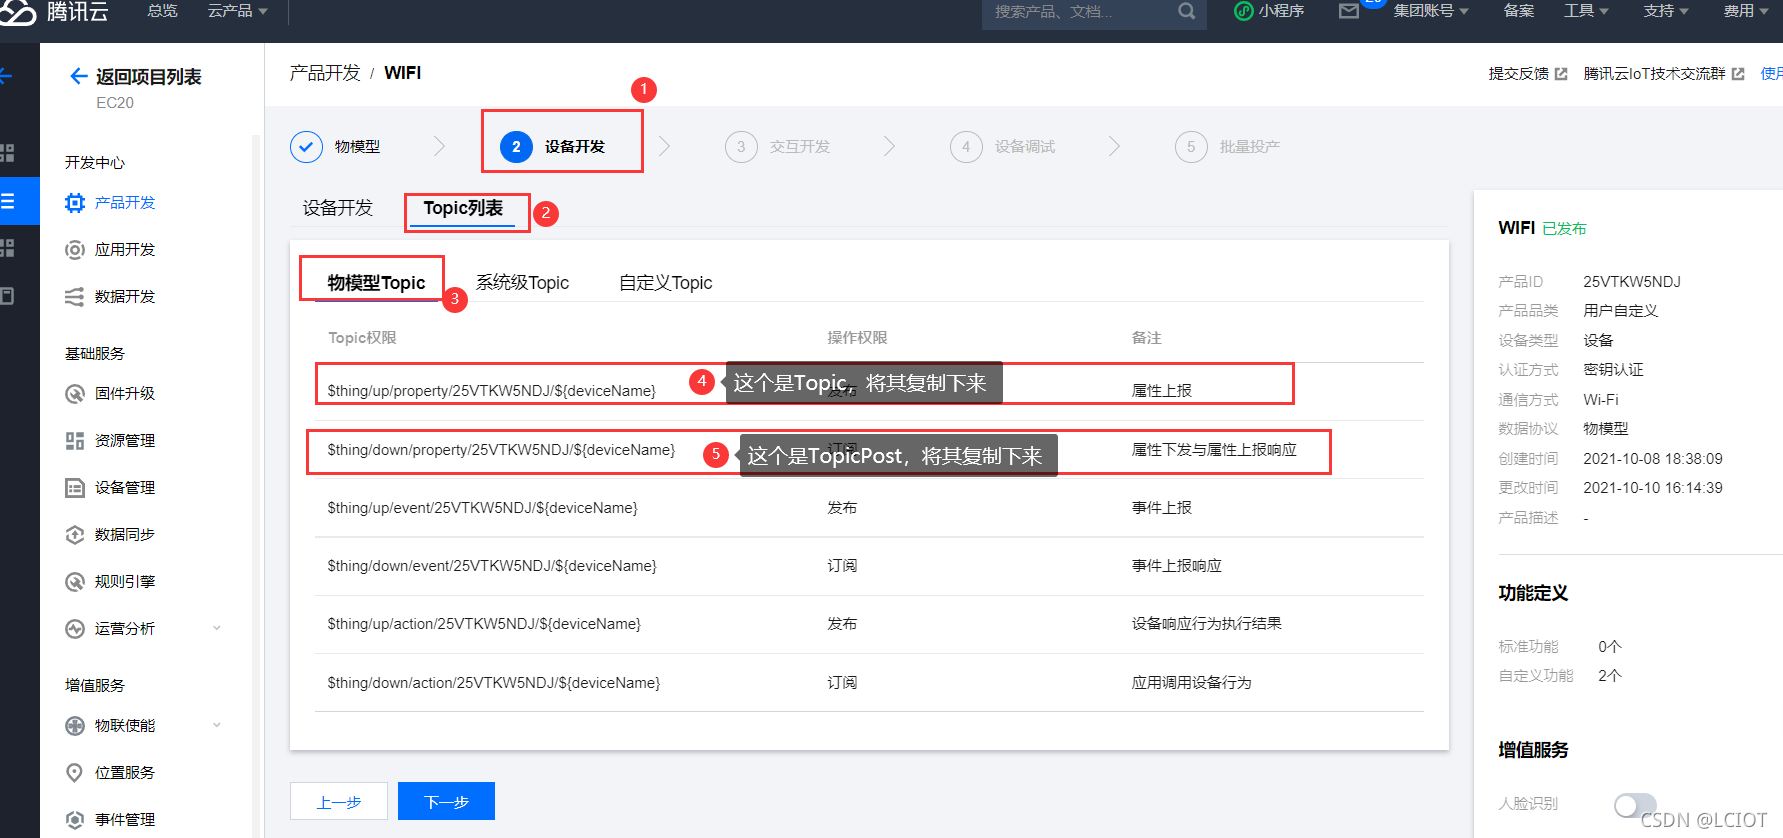Click the step 2 设备开发 circle
The width and height of the screenshot is (1783, 838).
(516, 146)
